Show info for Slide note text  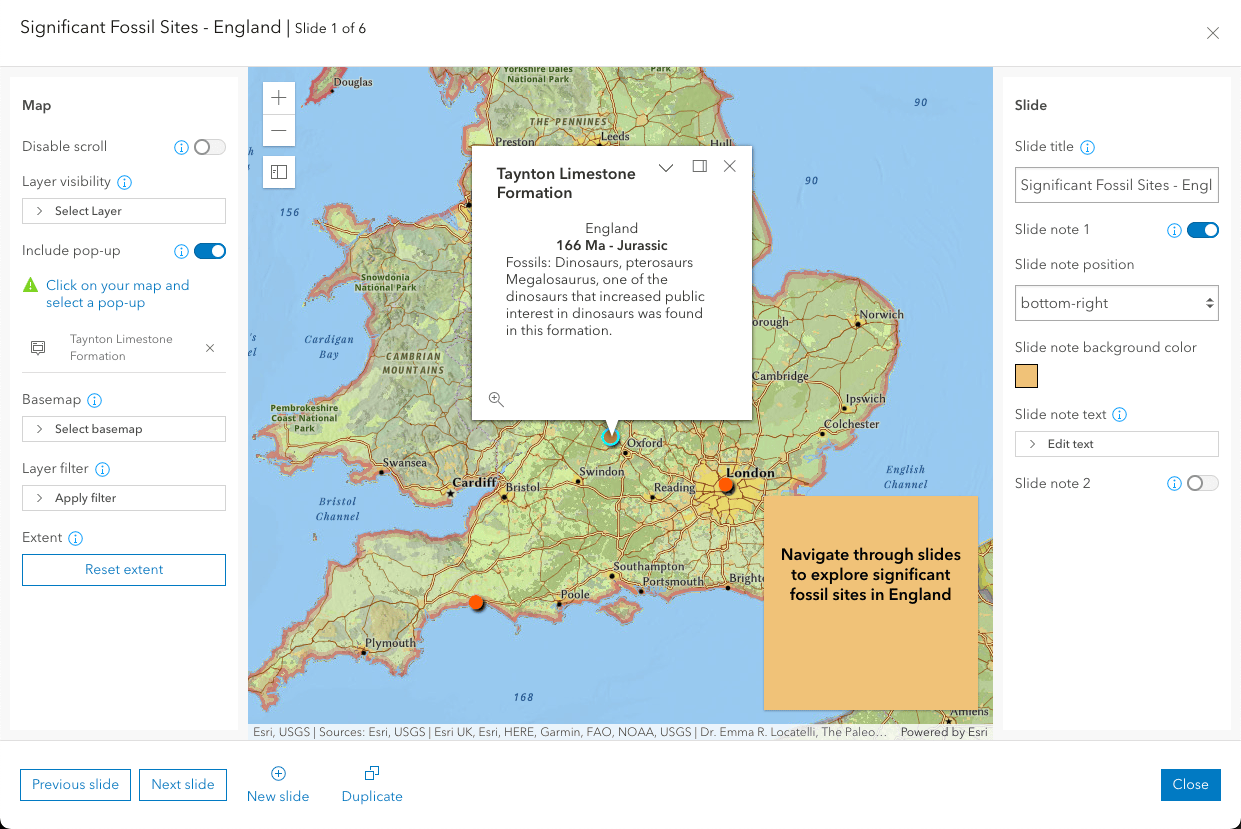(x=1120, y=415)
